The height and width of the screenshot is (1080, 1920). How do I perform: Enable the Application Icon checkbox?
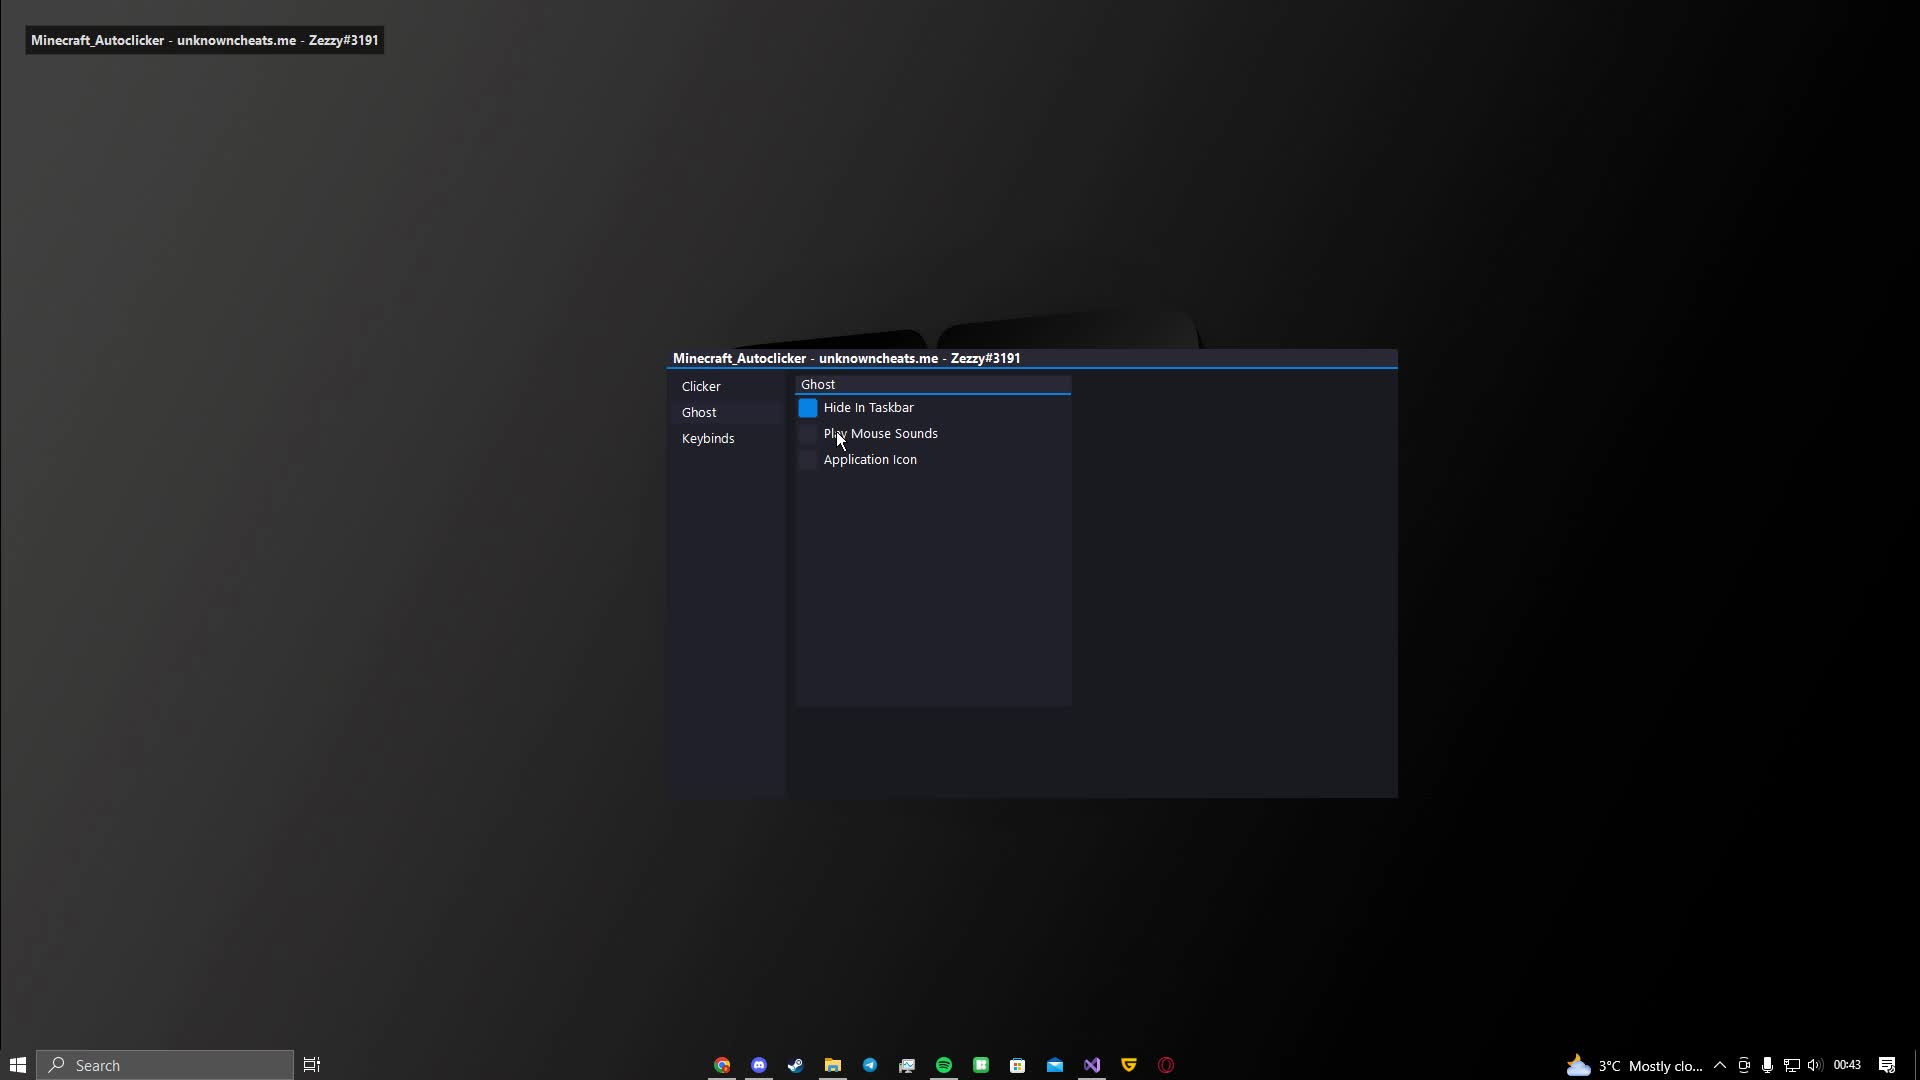click(808, 460)
